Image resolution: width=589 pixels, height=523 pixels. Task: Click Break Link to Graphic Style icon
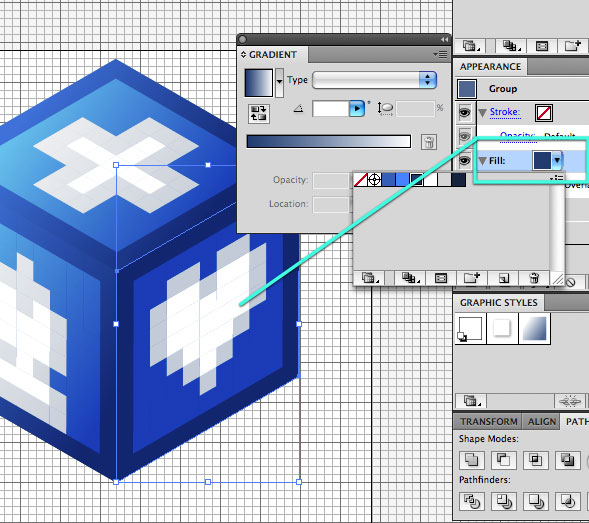pos(570,401)
